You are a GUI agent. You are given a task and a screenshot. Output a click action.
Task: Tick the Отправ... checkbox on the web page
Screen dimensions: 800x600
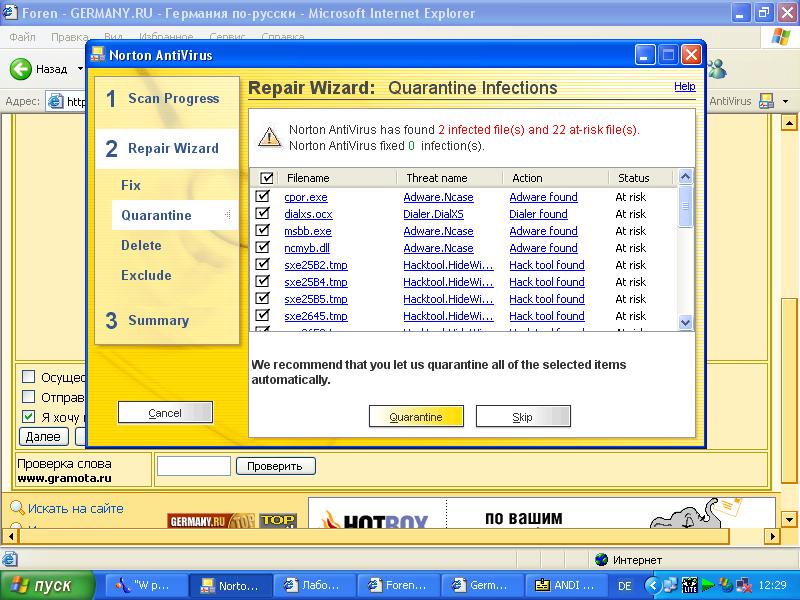coord(29,397)
